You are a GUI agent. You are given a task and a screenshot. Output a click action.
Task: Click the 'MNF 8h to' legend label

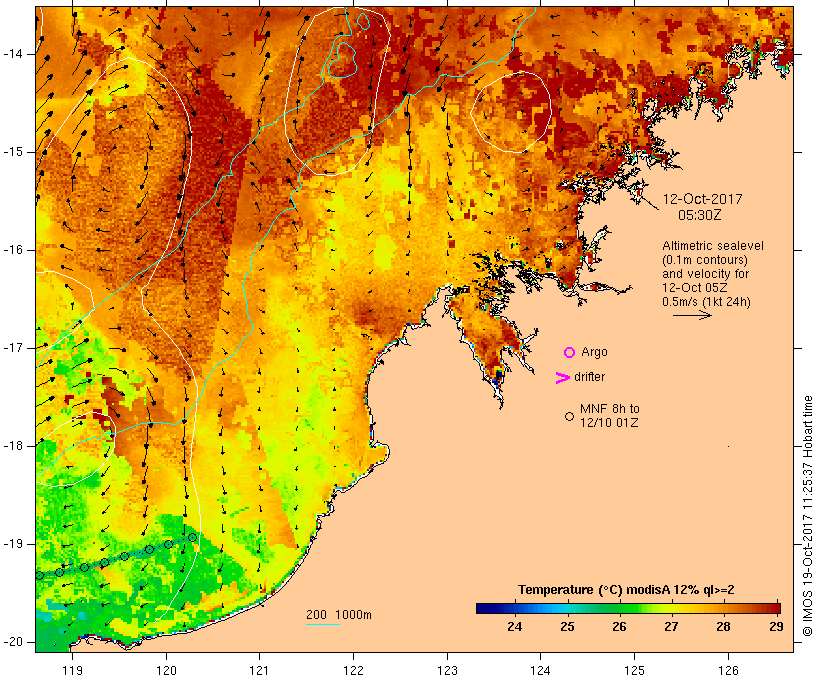click(x=610, y=409)
